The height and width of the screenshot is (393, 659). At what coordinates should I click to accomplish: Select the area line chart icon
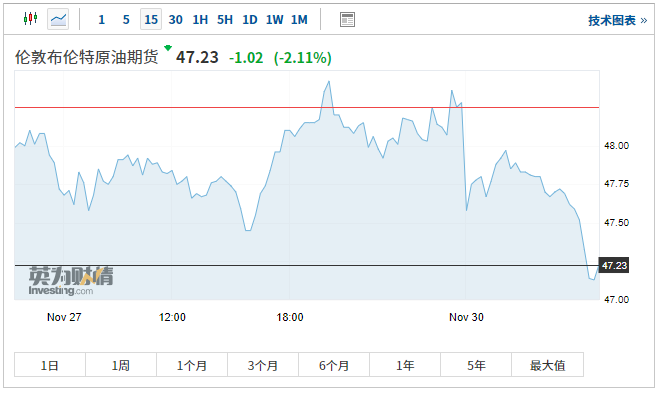58,19
